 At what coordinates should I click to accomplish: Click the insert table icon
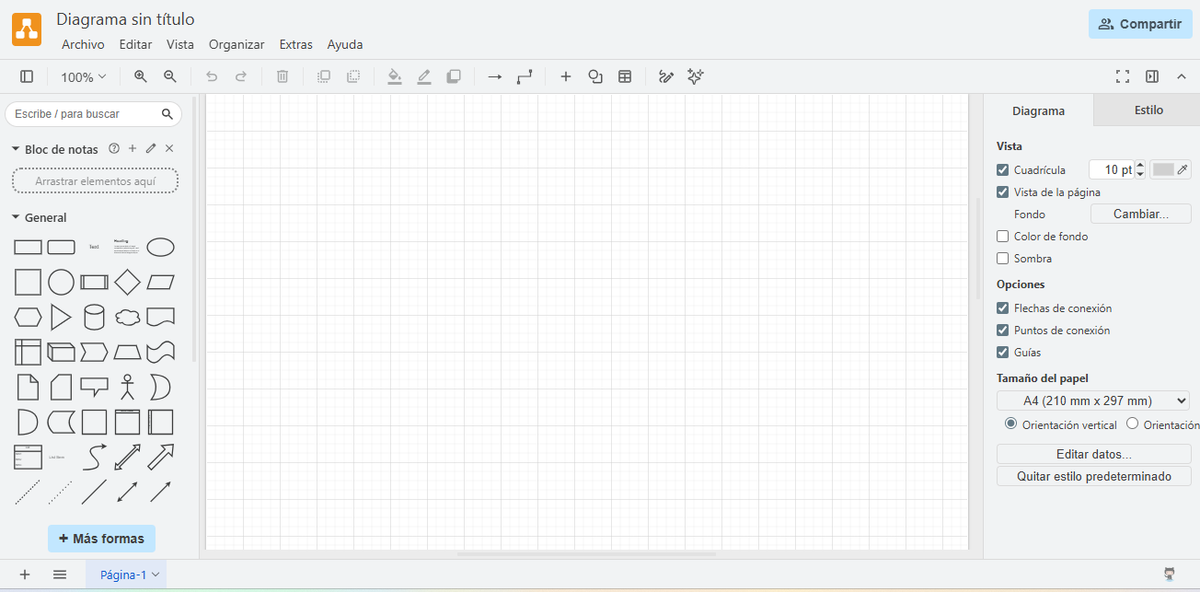(x=625, y=77)
